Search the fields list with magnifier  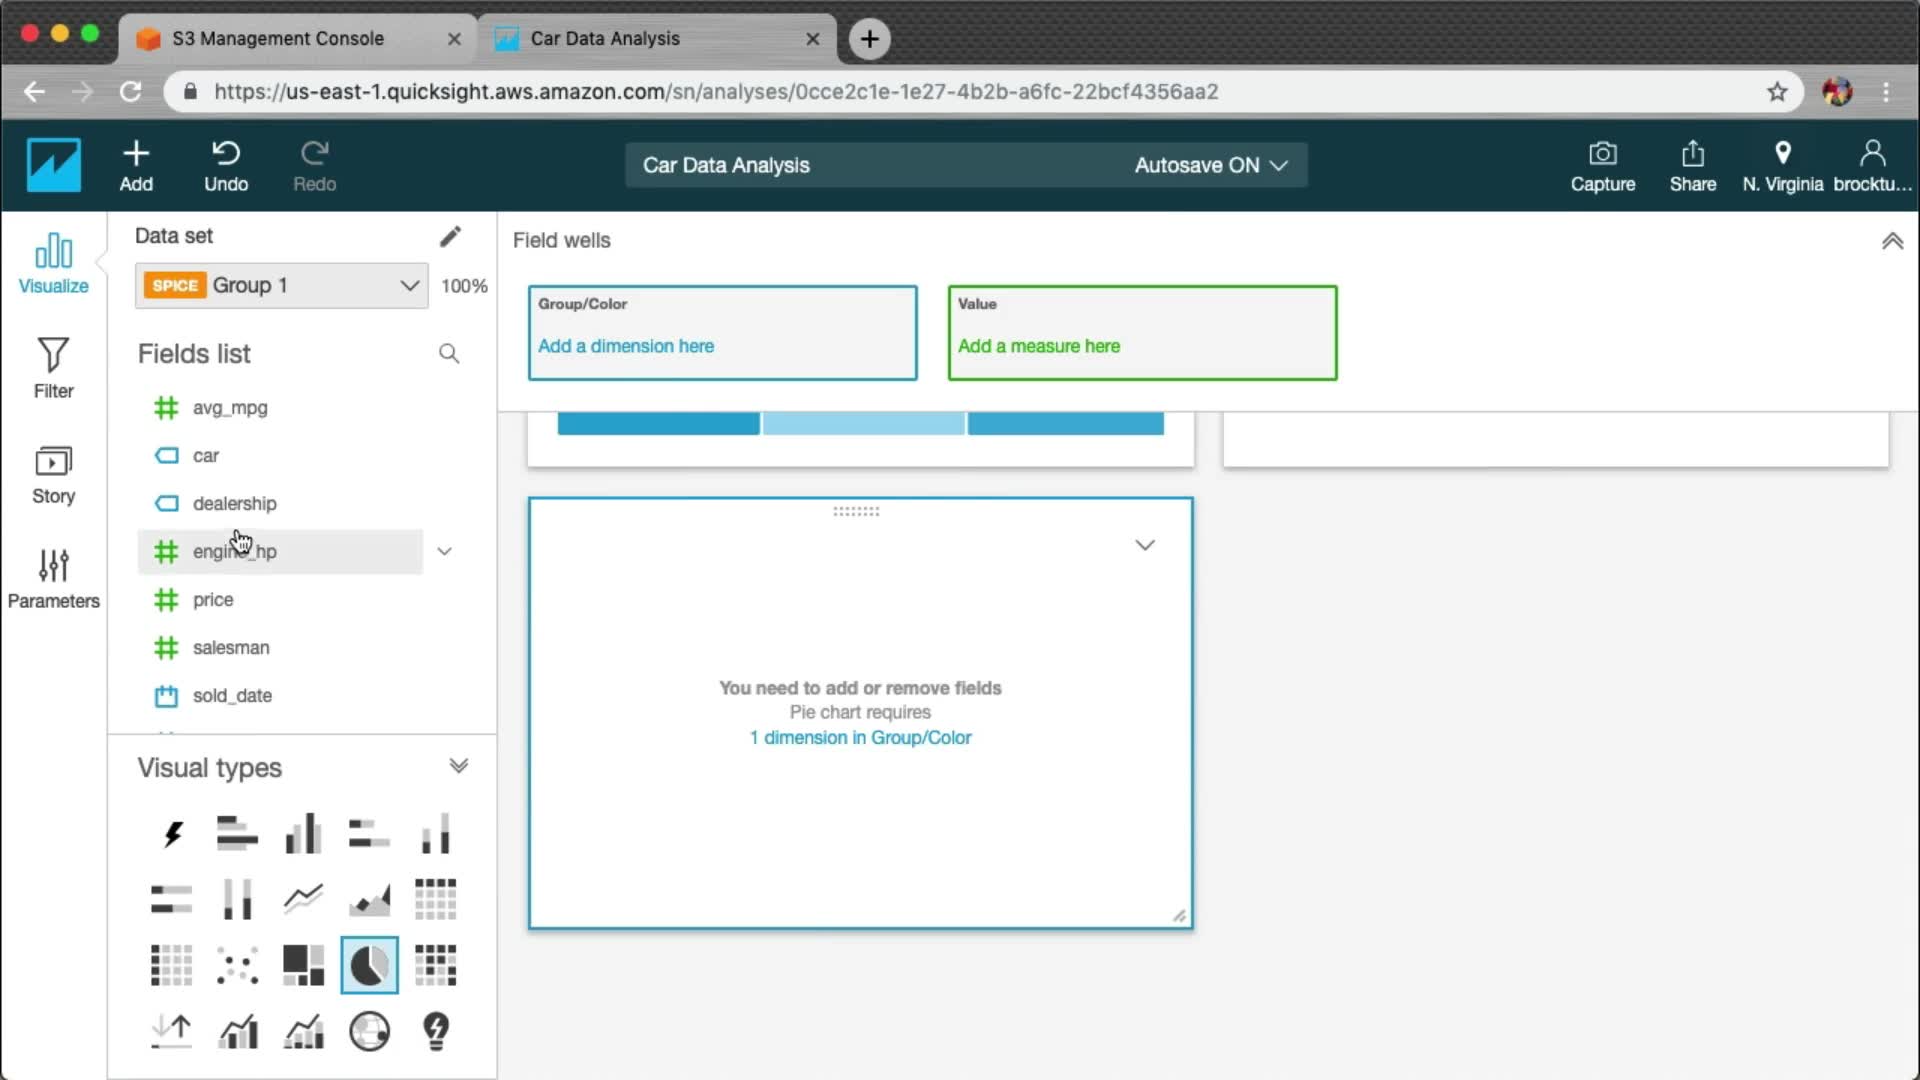[449, 353]
